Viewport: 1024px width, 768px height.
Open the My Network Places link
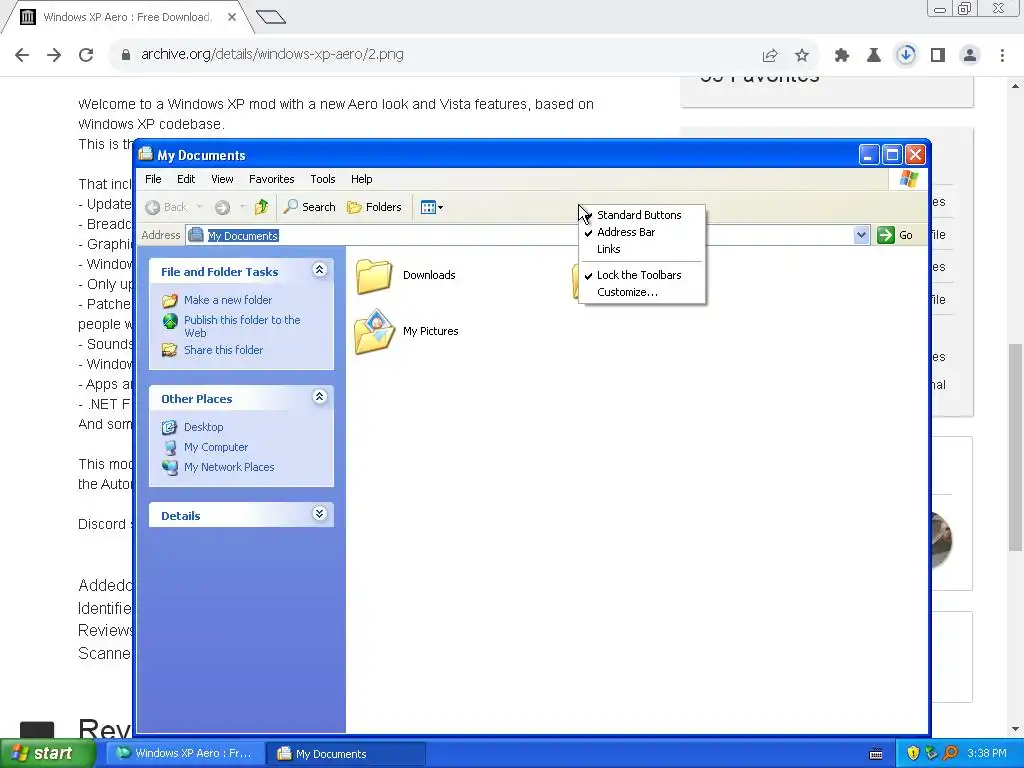tap(229, 468)
